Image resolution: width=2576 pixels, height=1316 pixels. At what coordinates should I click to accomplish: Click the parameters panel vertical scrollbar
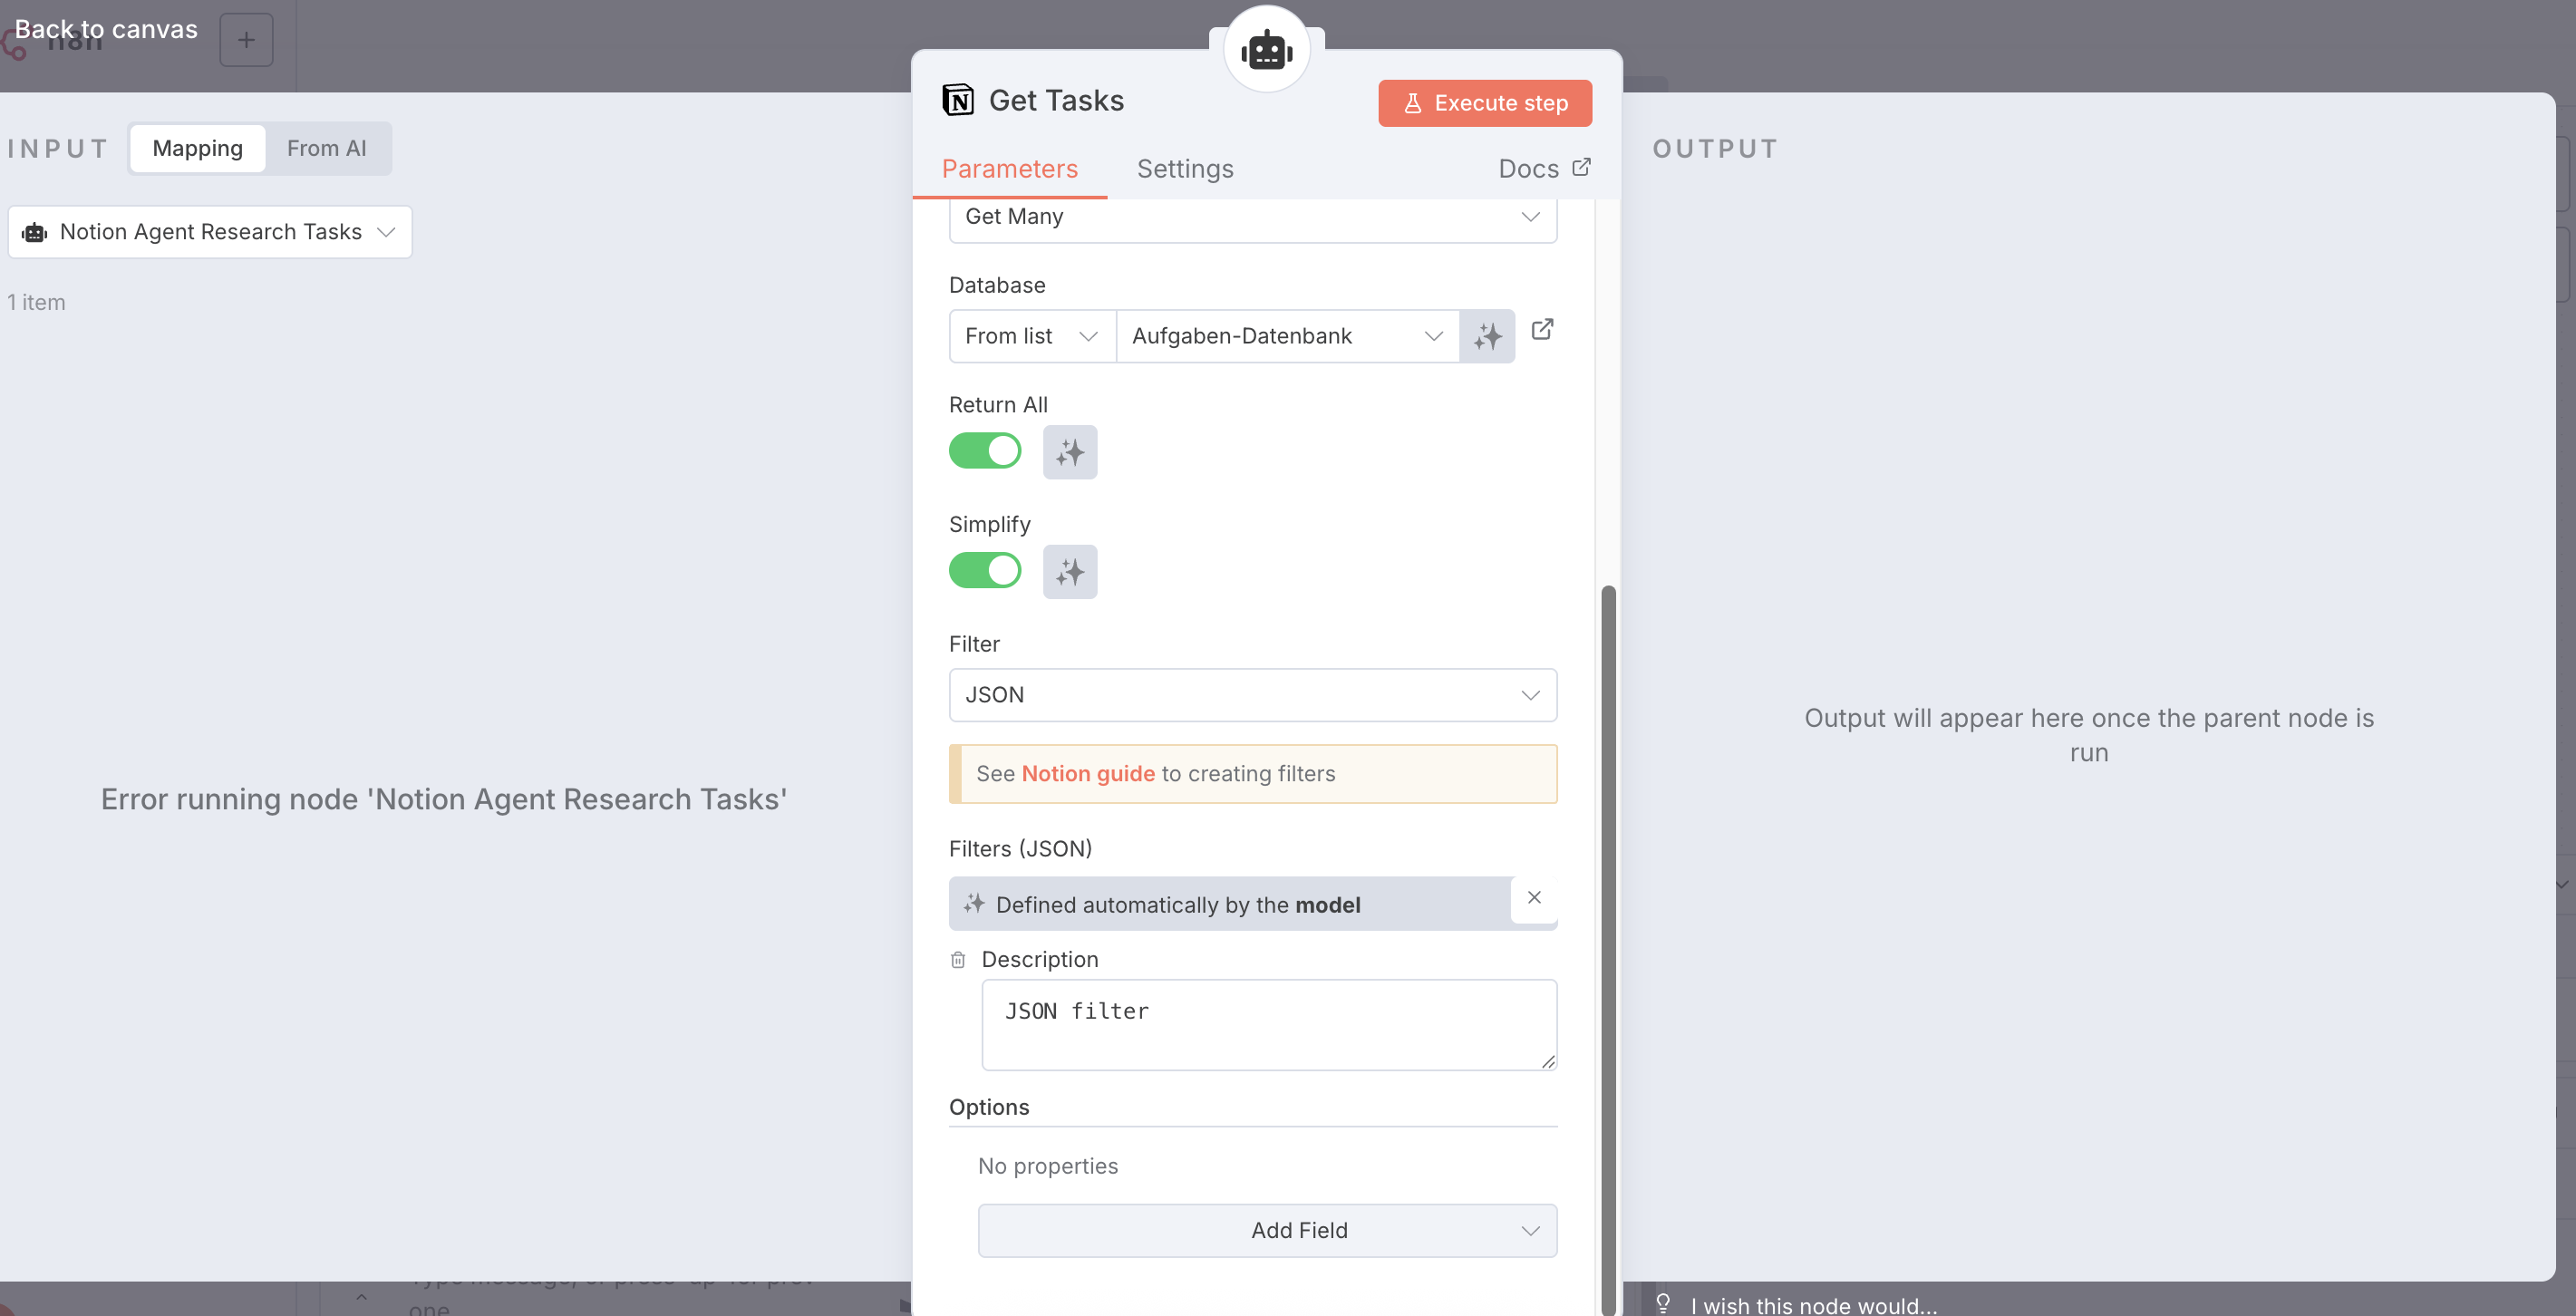(x=1608, y=950)
